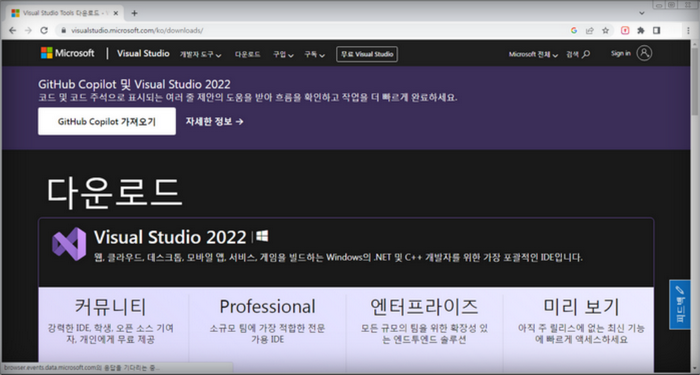Viewport: 700px width, 375px height.
Task: Open the 자세한 정보 link
Action: (x=214, y=121)
